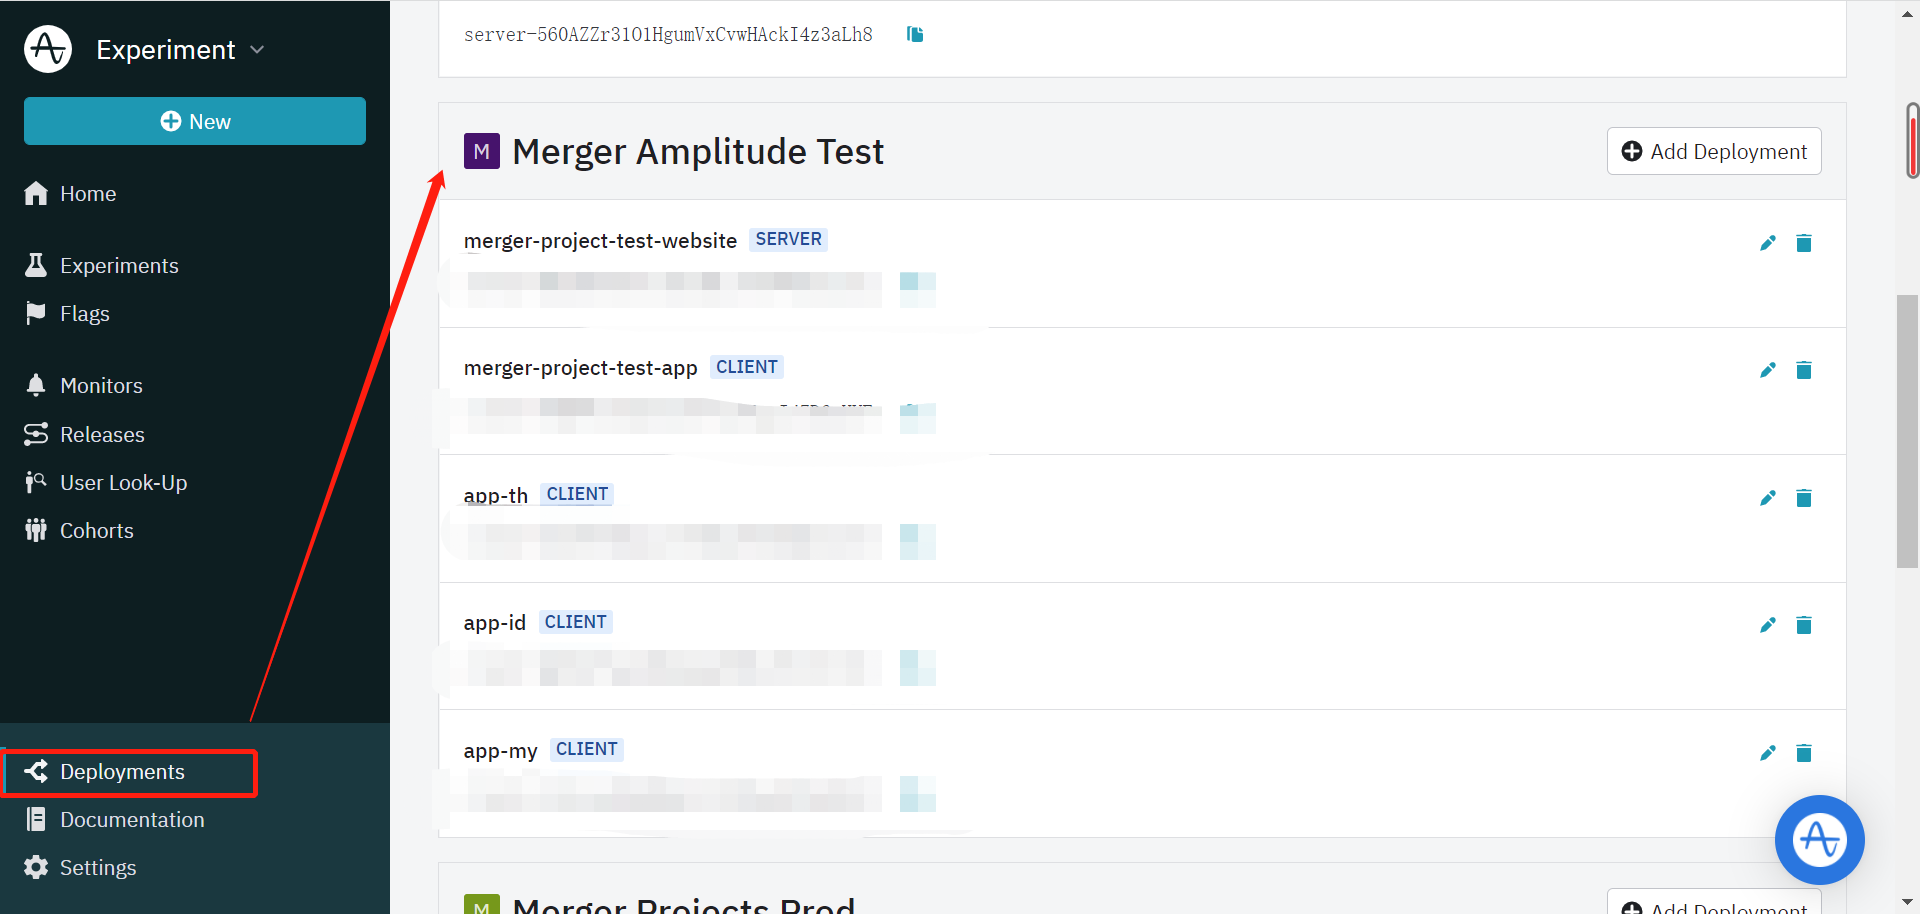The height and width of the screenshot is (914, 1920).
Task: Open Cohorts in the sidebar
Action: pyautogui.click(x=97, y=531)
